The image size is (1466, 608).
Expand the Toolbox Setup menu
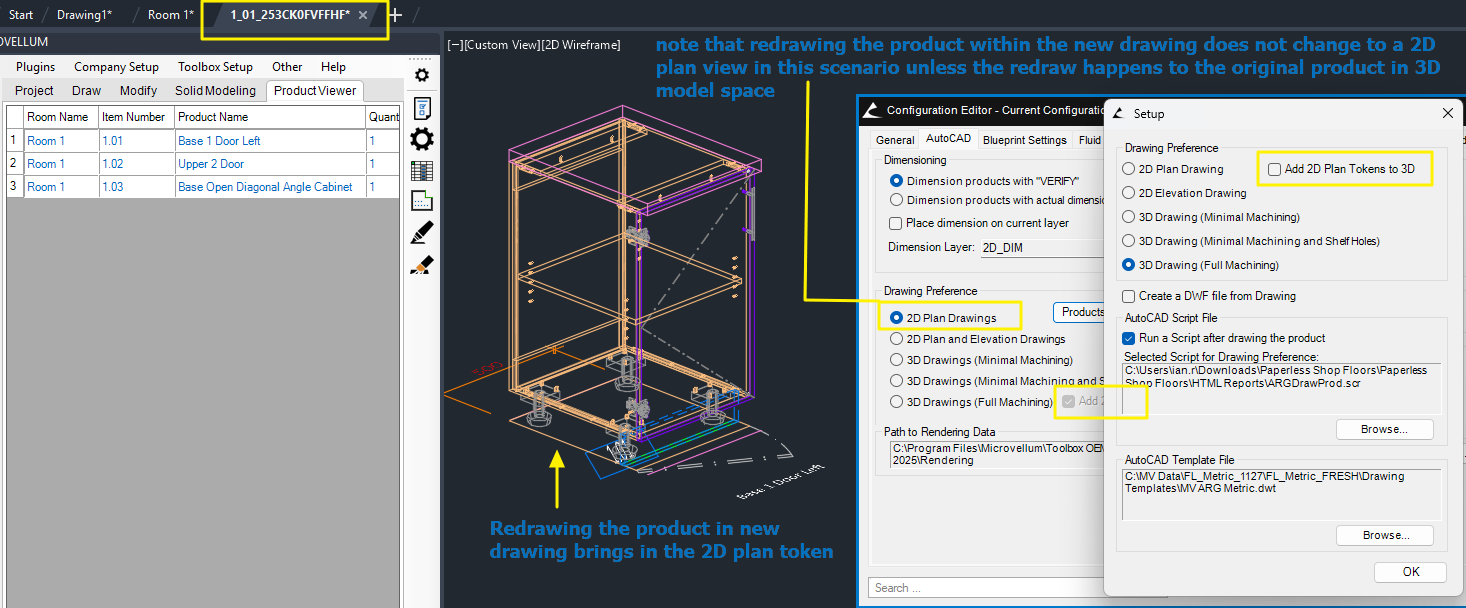pos(215,67)
